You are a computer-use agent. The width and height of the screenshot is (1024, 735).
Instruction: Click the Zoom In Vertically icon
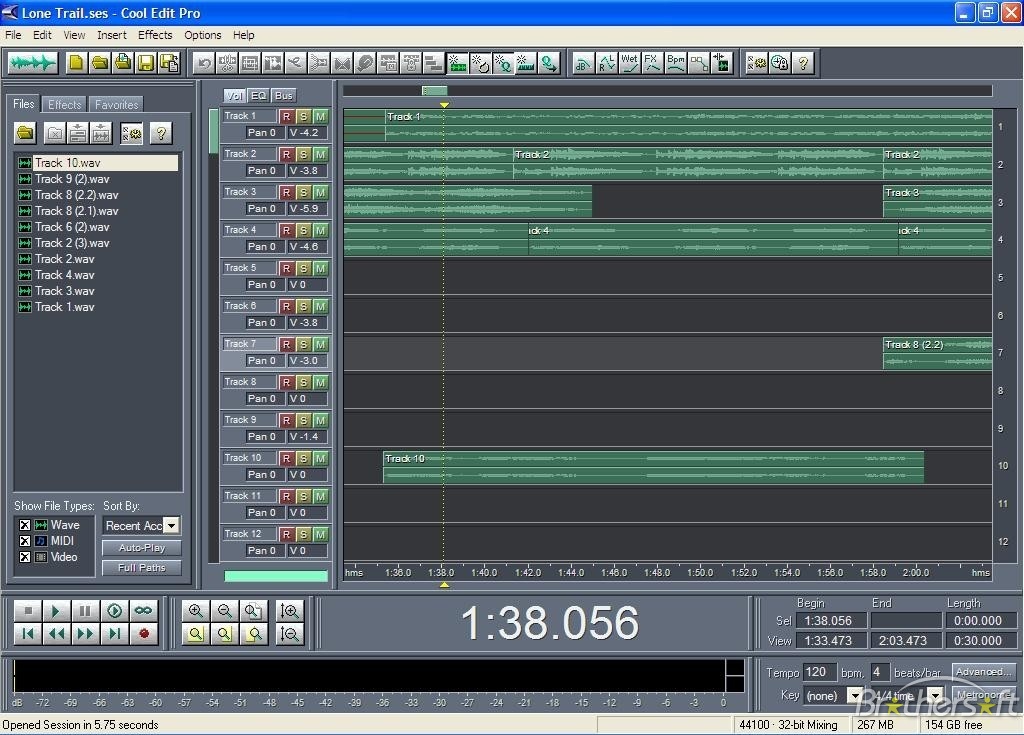tap(289, 611)
